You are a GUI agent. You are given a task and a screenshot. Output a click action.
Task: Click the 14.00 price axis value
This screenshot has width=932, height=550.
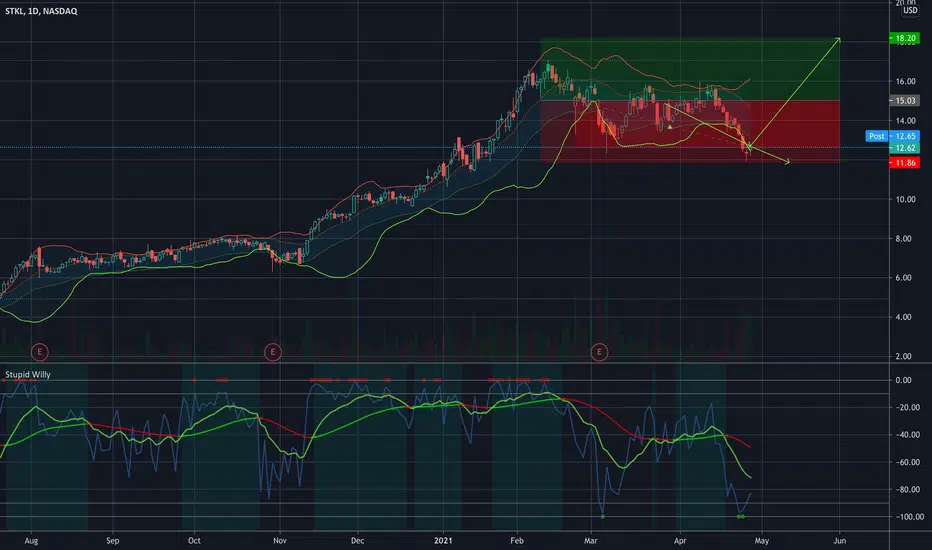906,121
